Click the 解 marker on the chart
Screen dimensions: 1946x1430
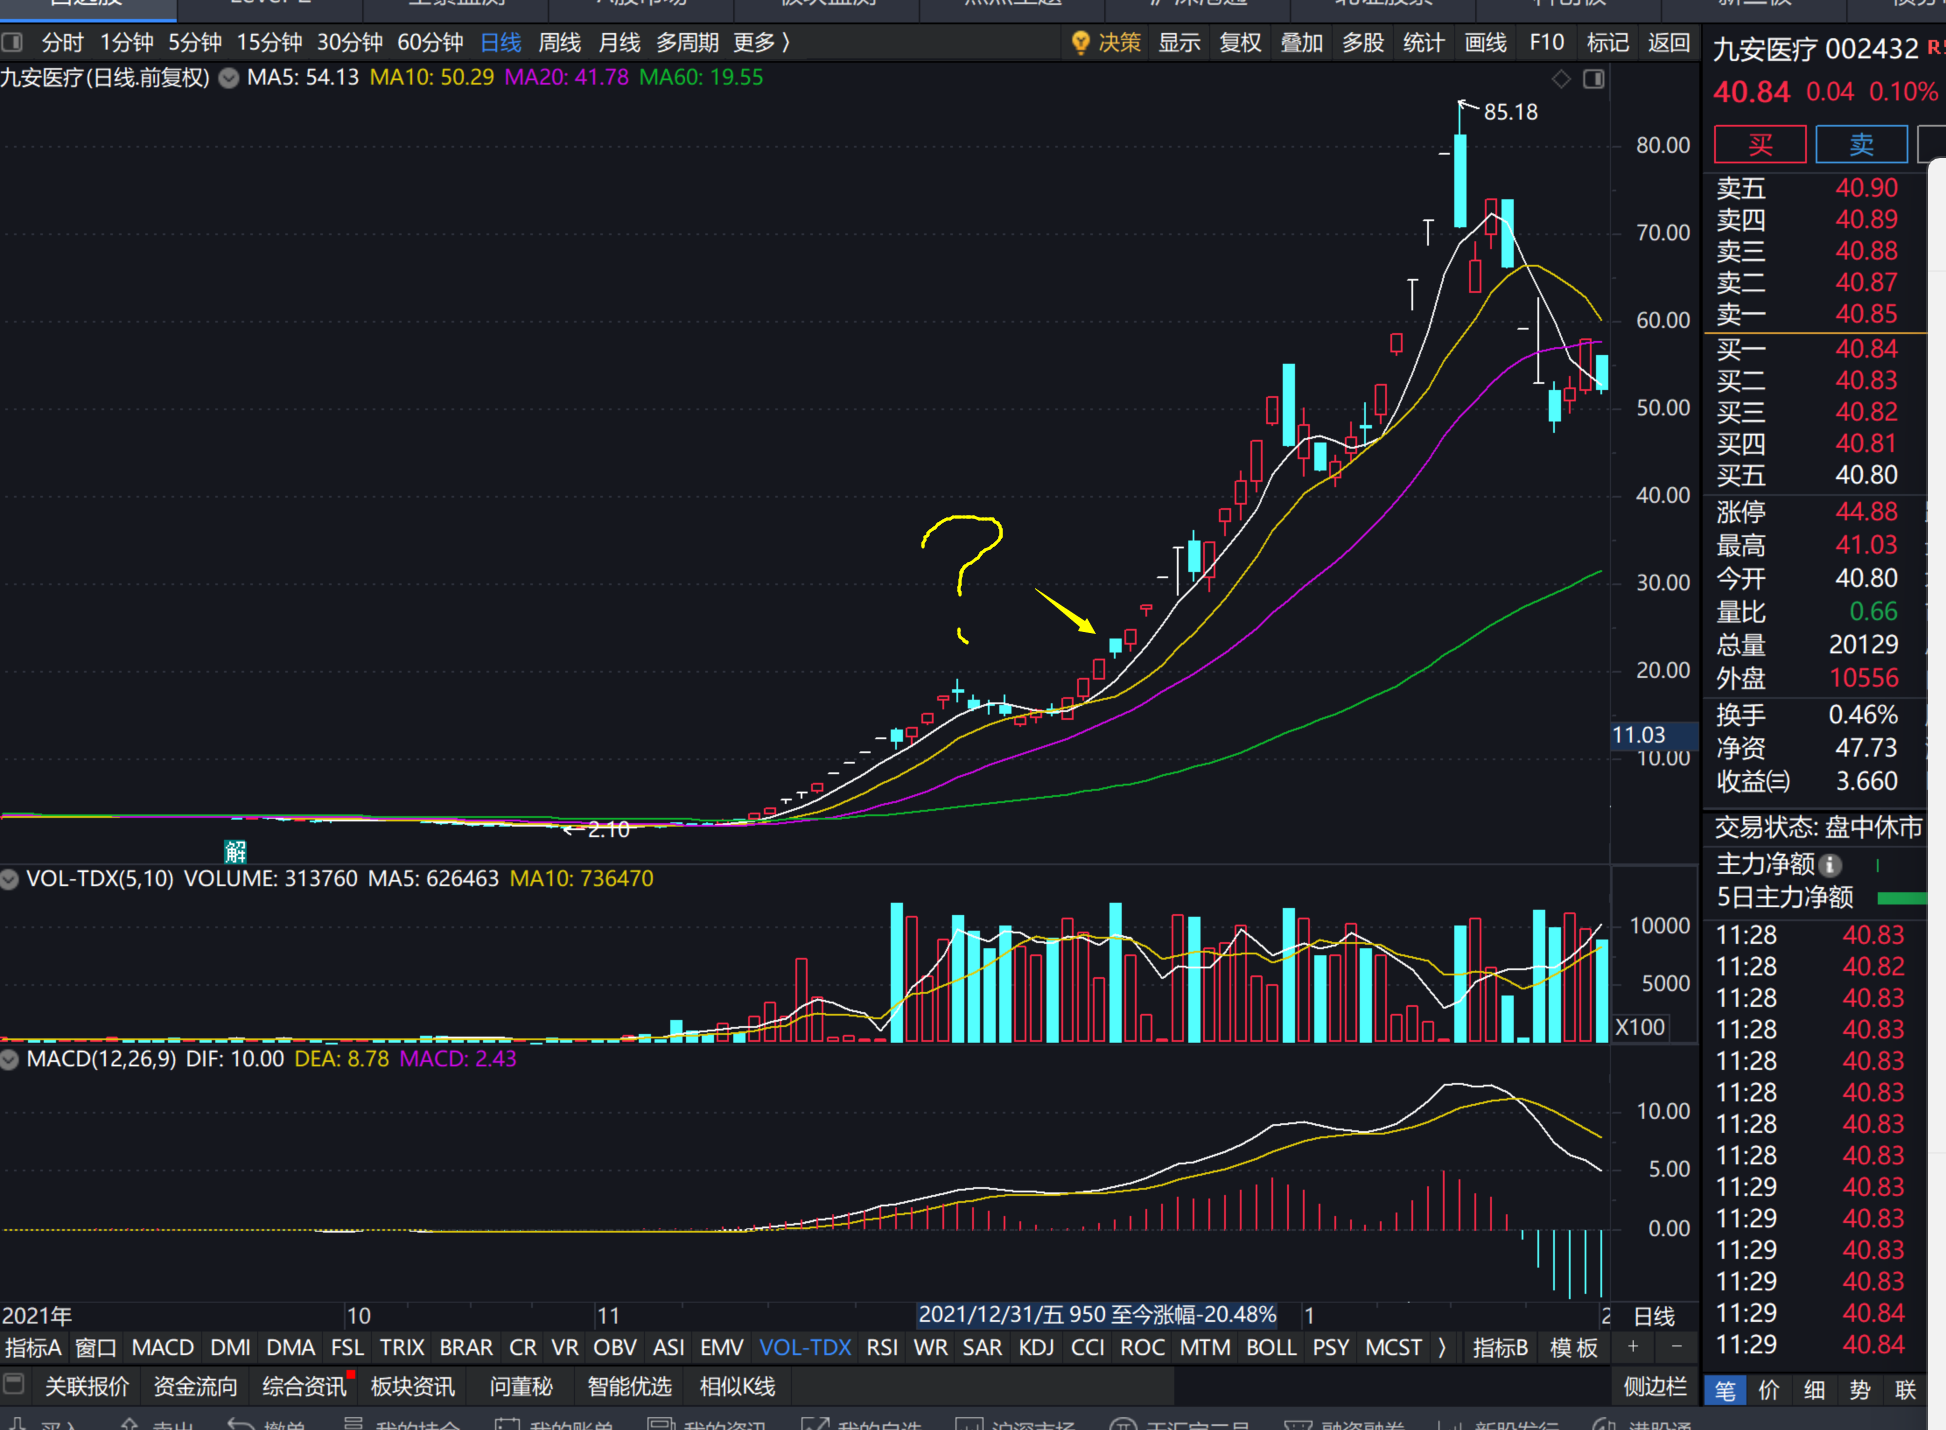pyautogui.click(x=235, y=851)
